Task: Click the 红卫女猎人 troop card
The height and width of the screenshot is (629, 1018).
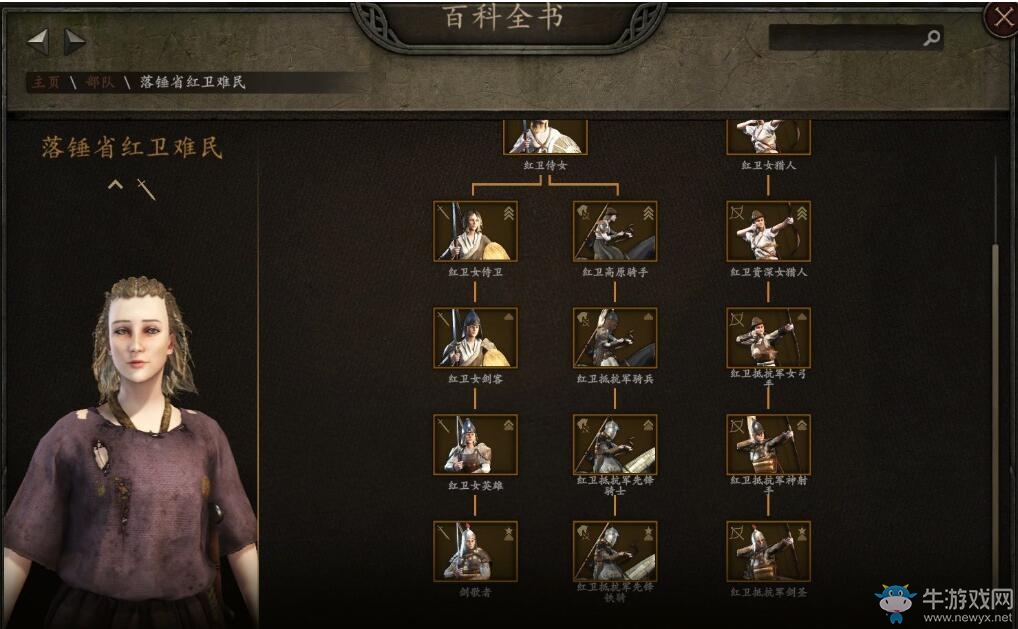Action: click(768, 137)
